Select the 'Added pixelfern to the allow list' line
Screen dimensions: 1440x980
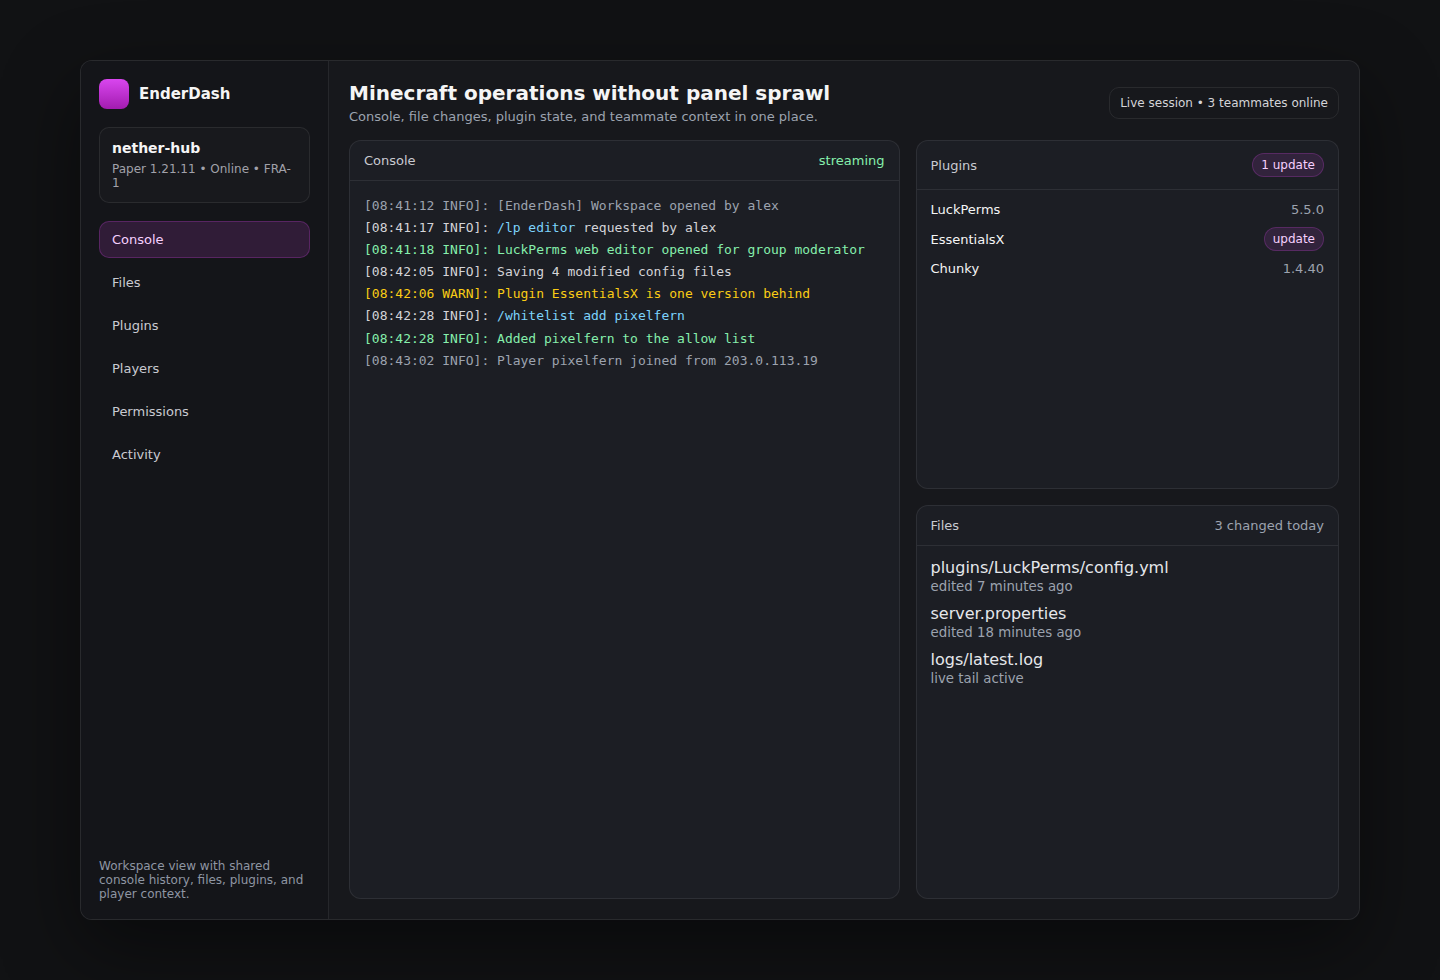(x=560, y=339)
